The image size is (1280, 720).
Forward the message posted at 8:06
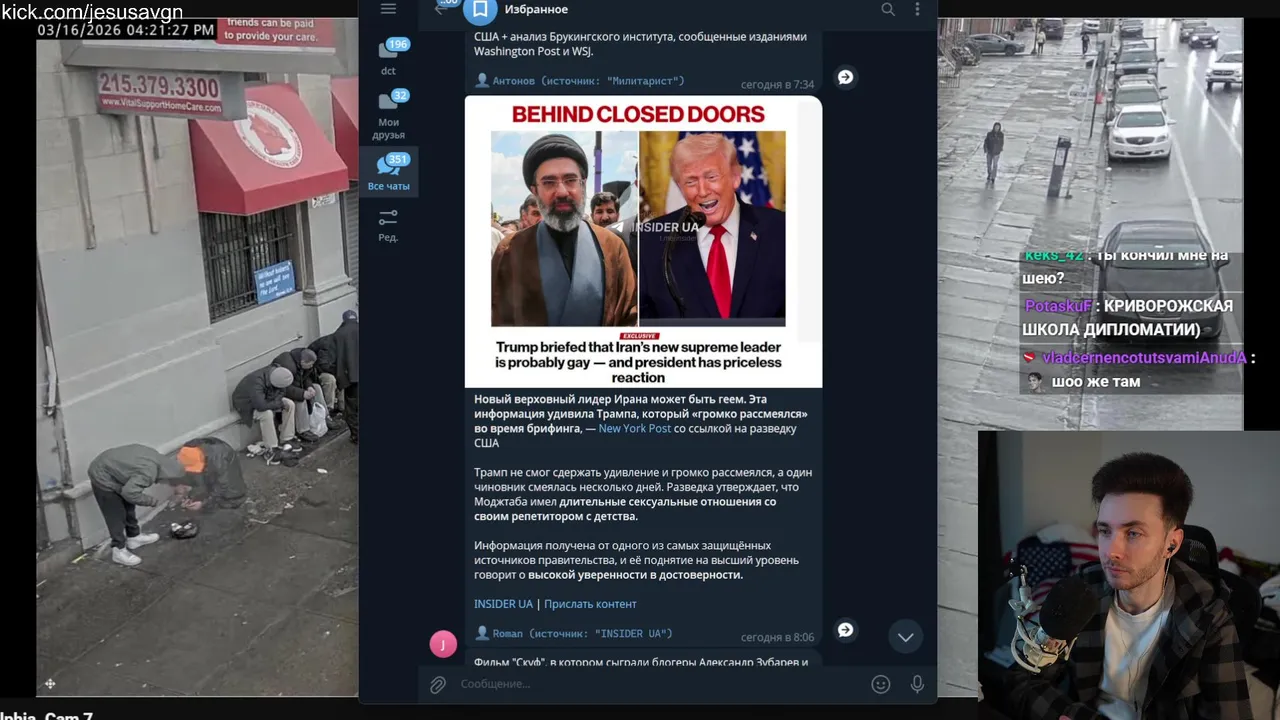[845, 630]
